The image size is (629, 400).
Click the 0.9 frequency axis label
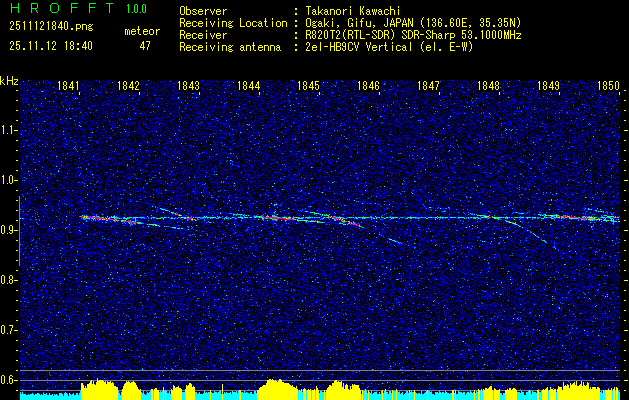tap(7, 230)
